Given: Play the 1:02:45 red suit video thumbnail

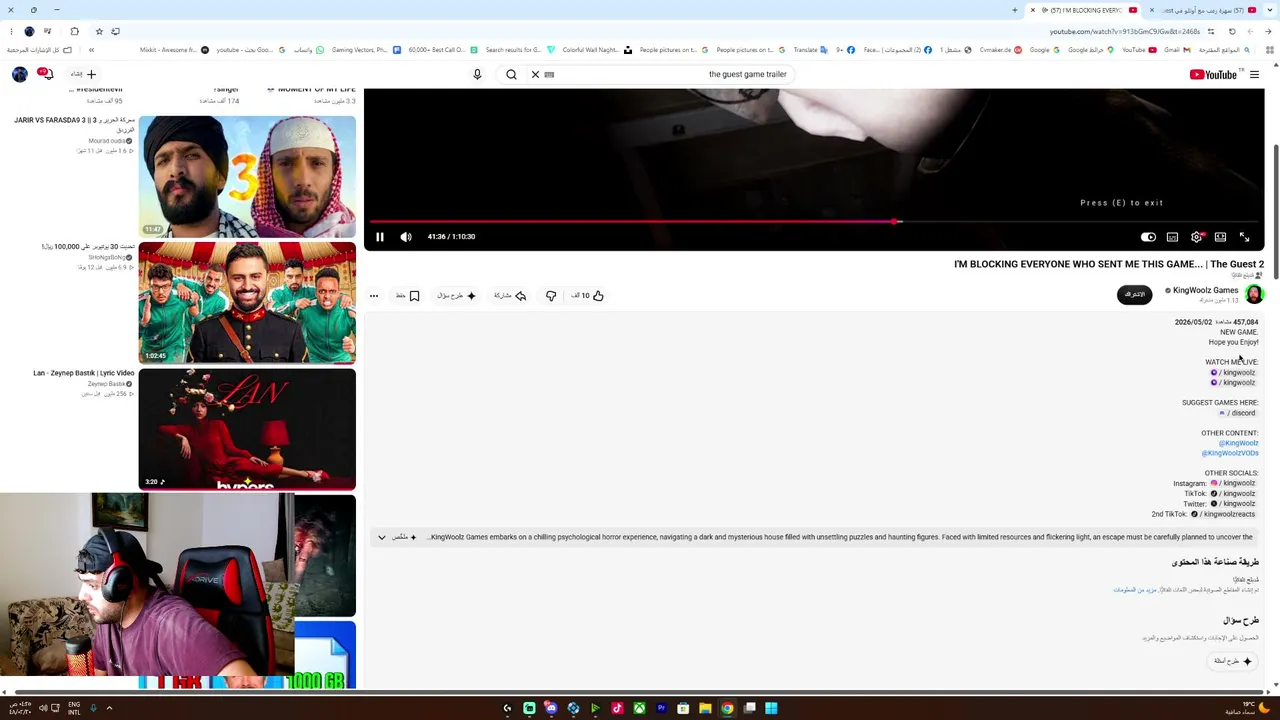Looking at the screenshot, I should tap(247, 303).
